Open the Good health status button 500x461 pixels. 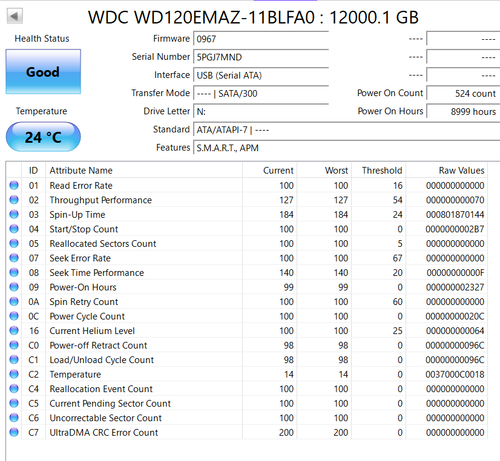point(43,72)
